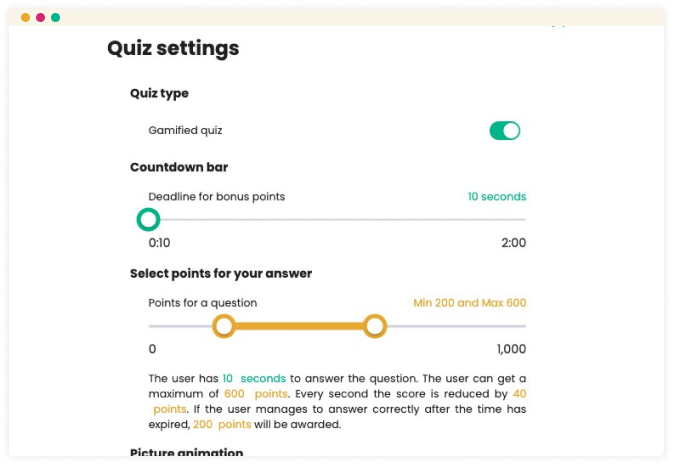Click the 0:10 minimum countdown label
Screen dimensions: 673x465
click(159, 242)
